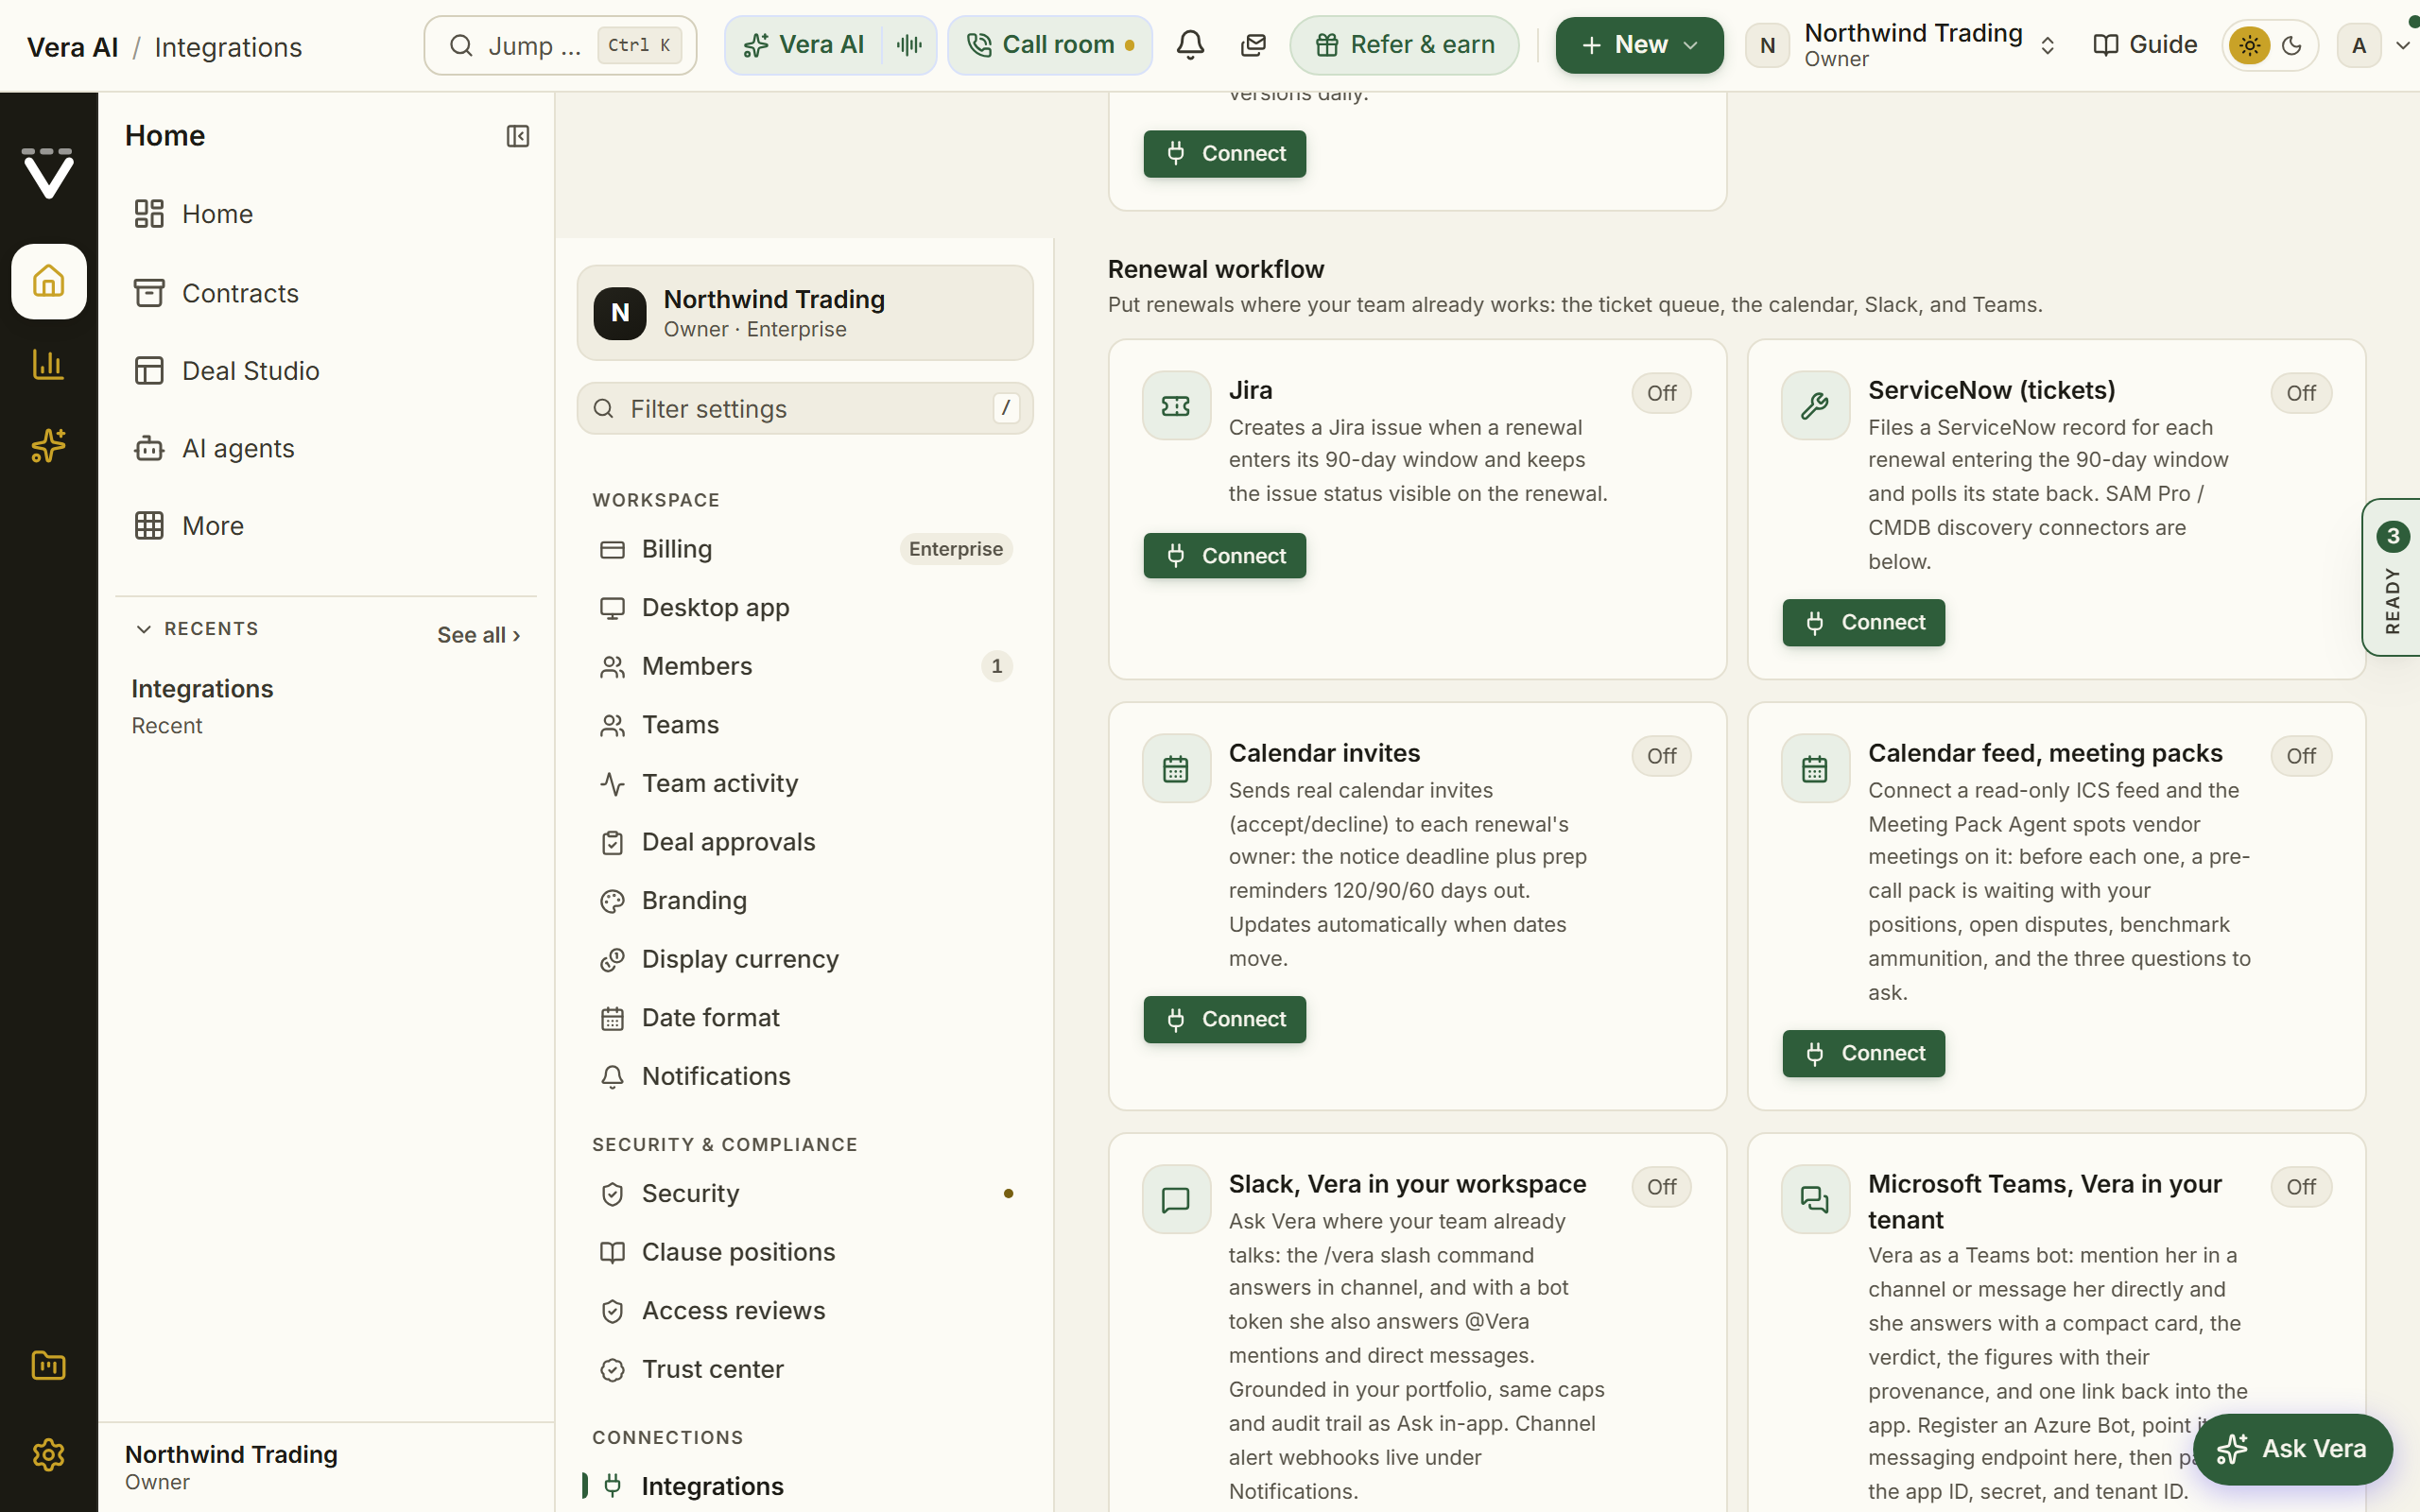Open the folder icon near the rail bottom
The height and width of the screenshot is (1512, 2420).
point(48,1365)
